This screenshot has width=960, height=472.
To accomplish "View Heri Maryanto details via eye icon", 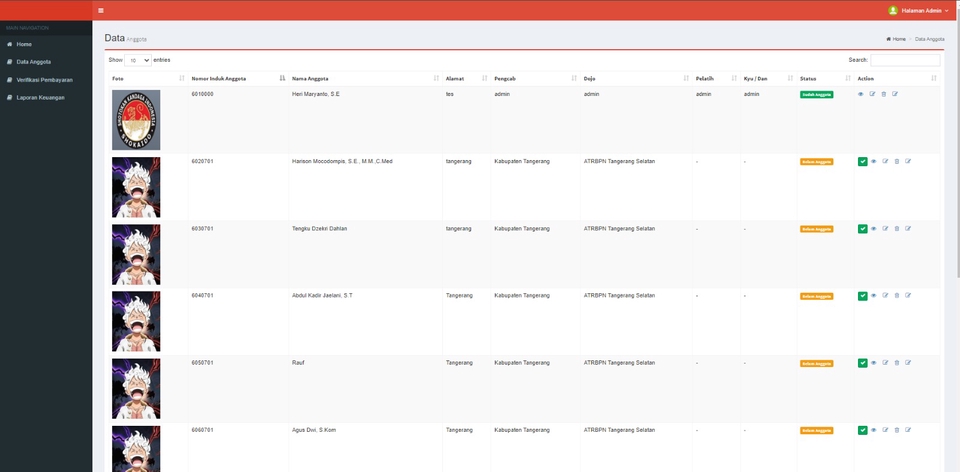I will pyautogui.click(x=861, y=94).
